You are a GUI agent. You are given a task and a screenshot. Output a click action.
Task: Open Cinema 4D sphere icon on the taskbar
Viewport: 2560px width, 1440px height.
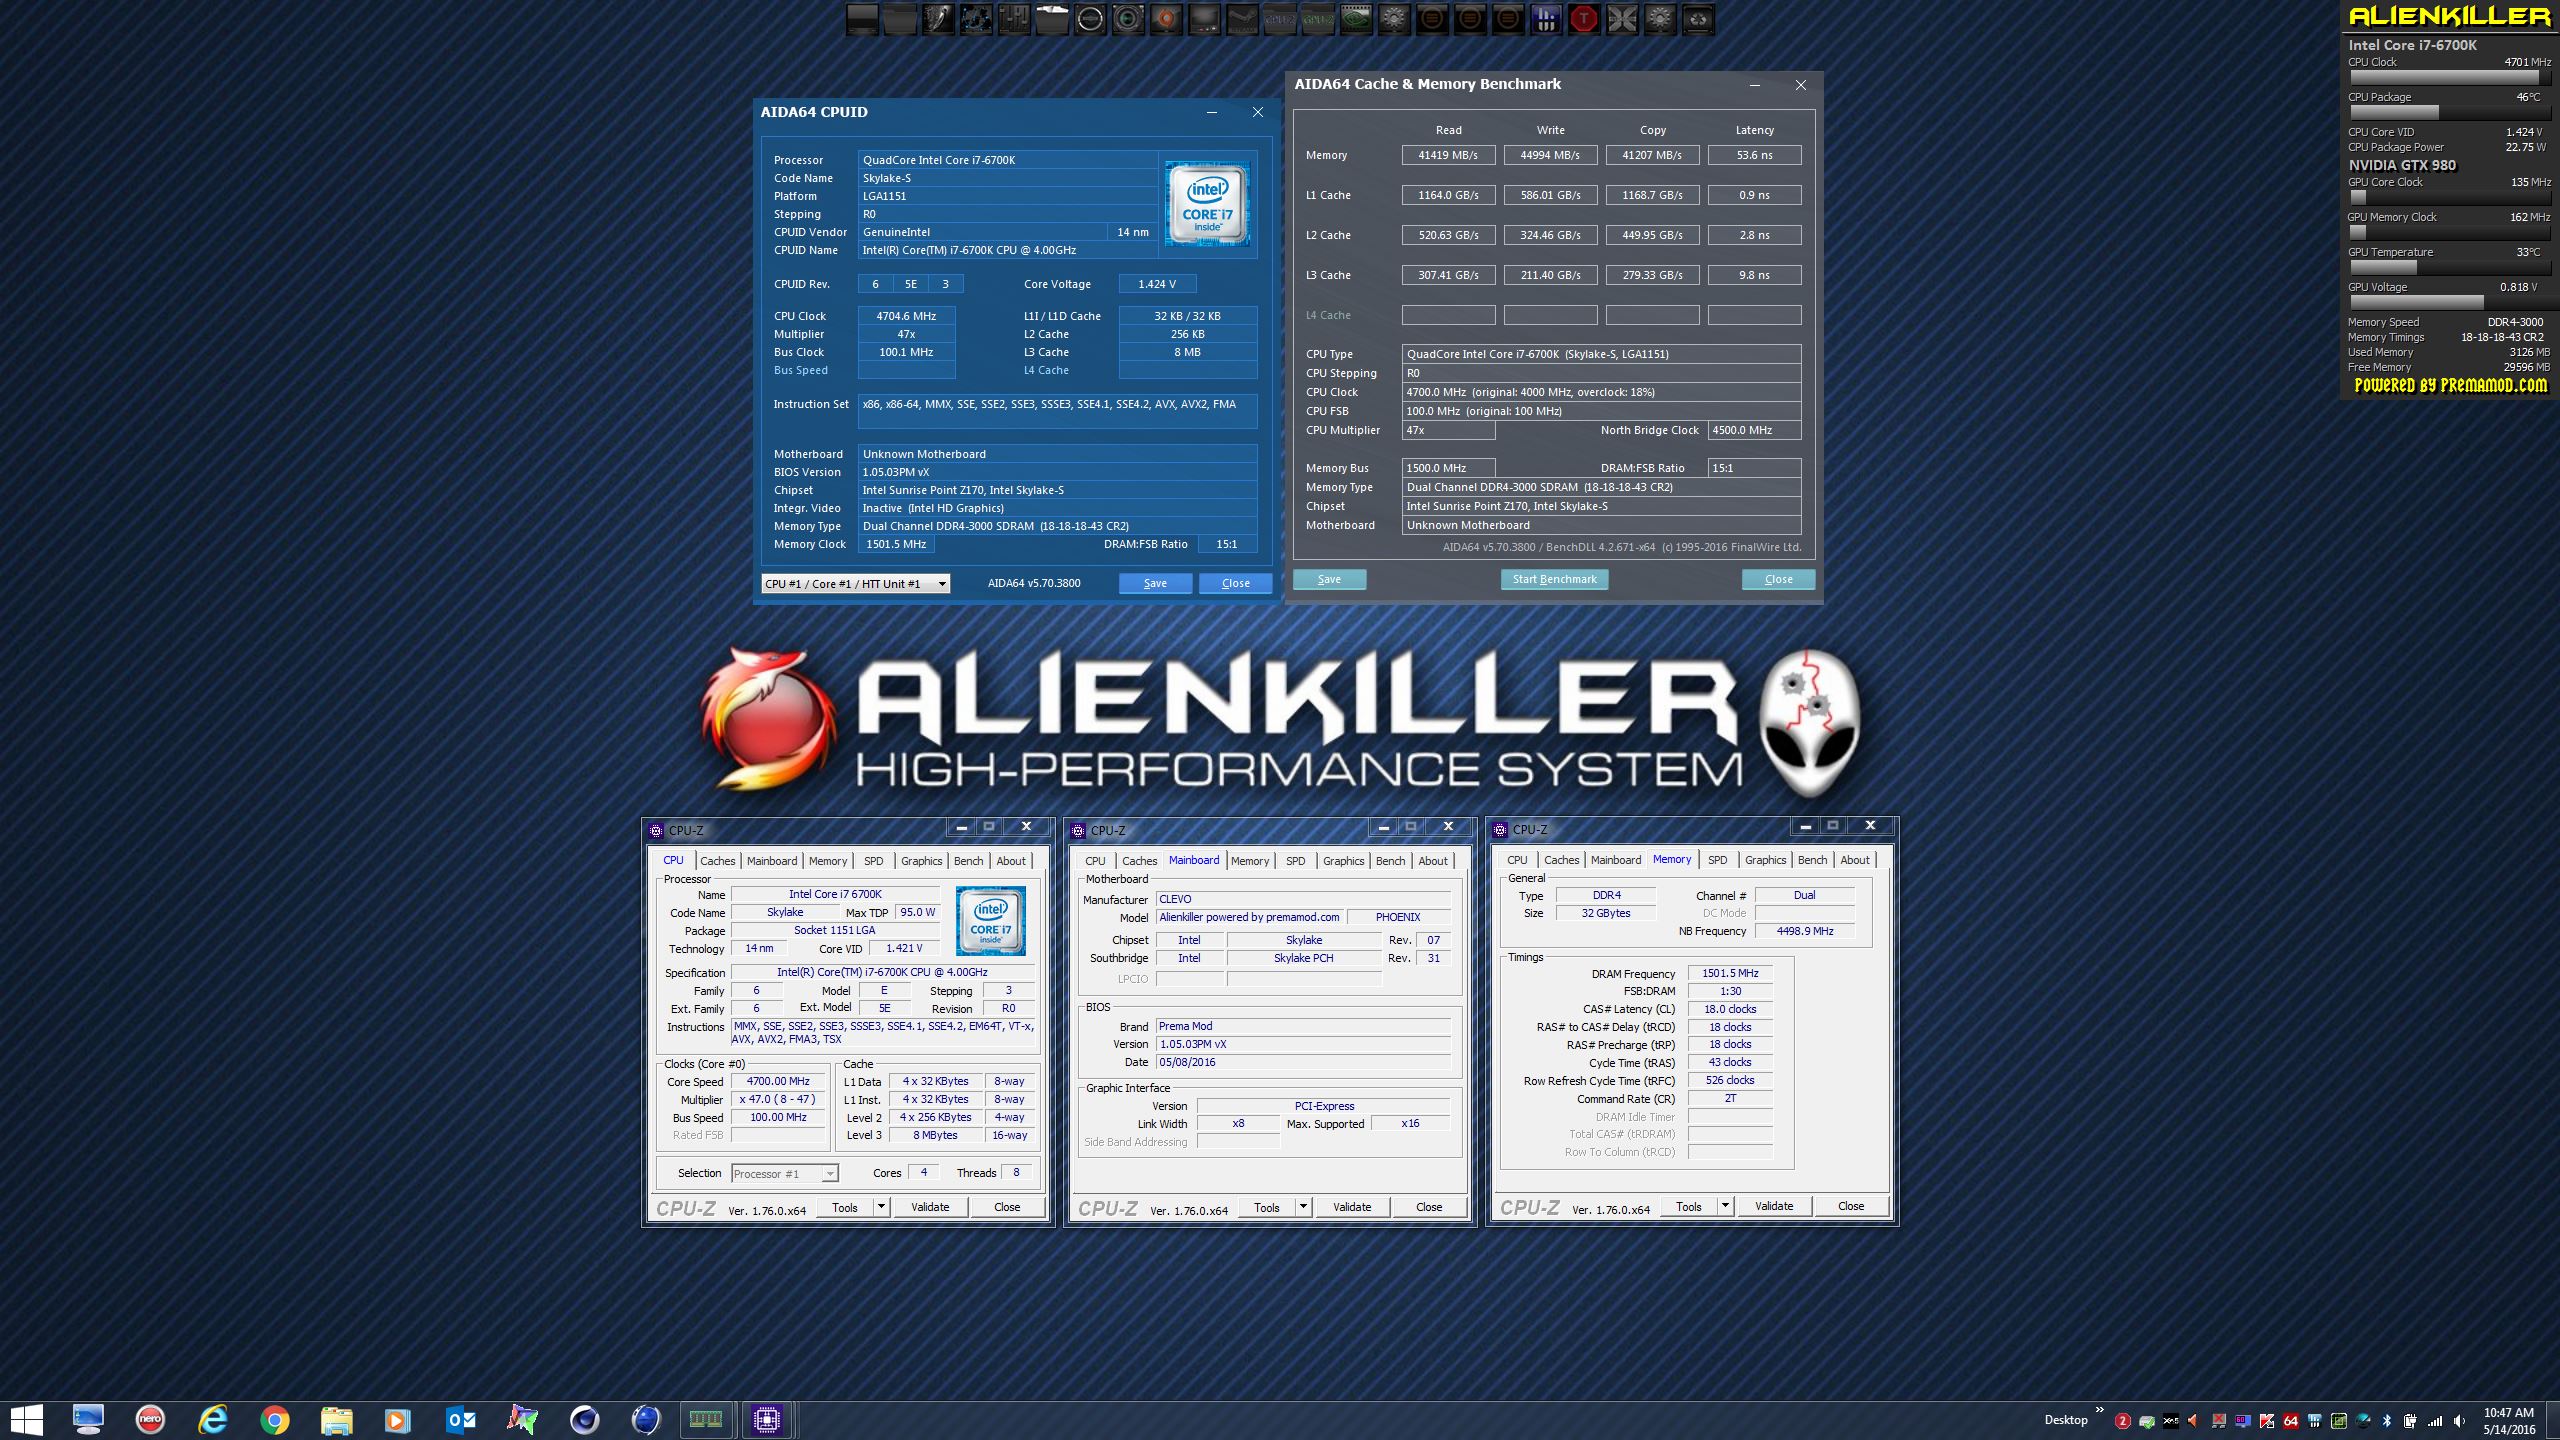pos(584,1420)
